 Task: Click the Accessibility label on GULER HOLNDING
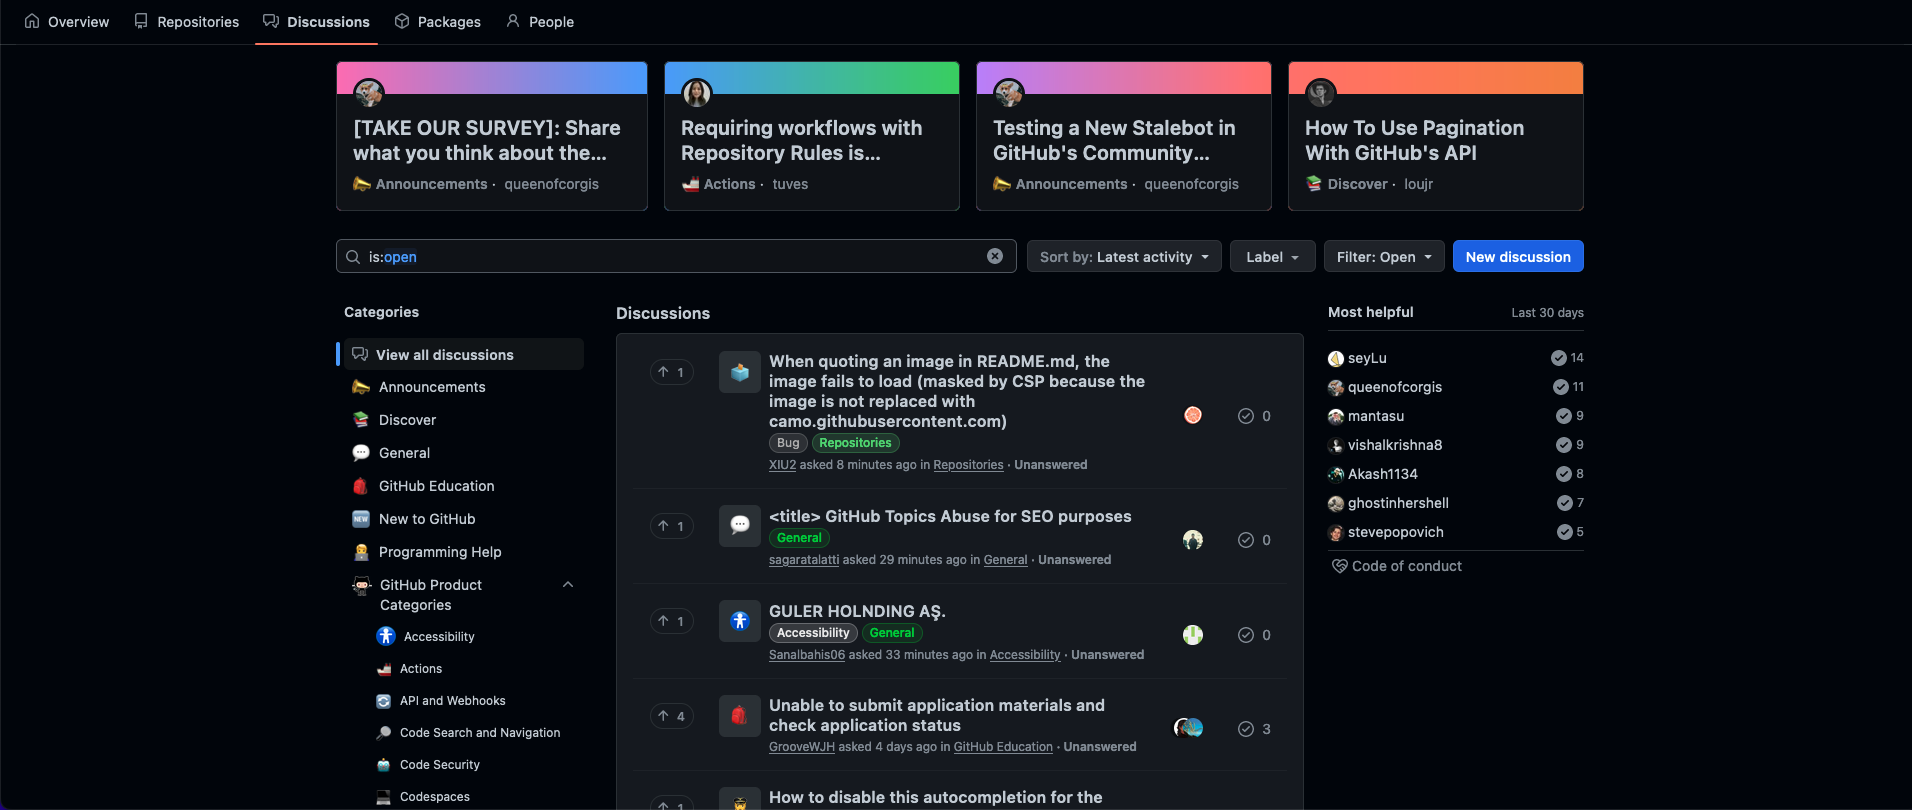pyautogui.click(x=813, y=633)
